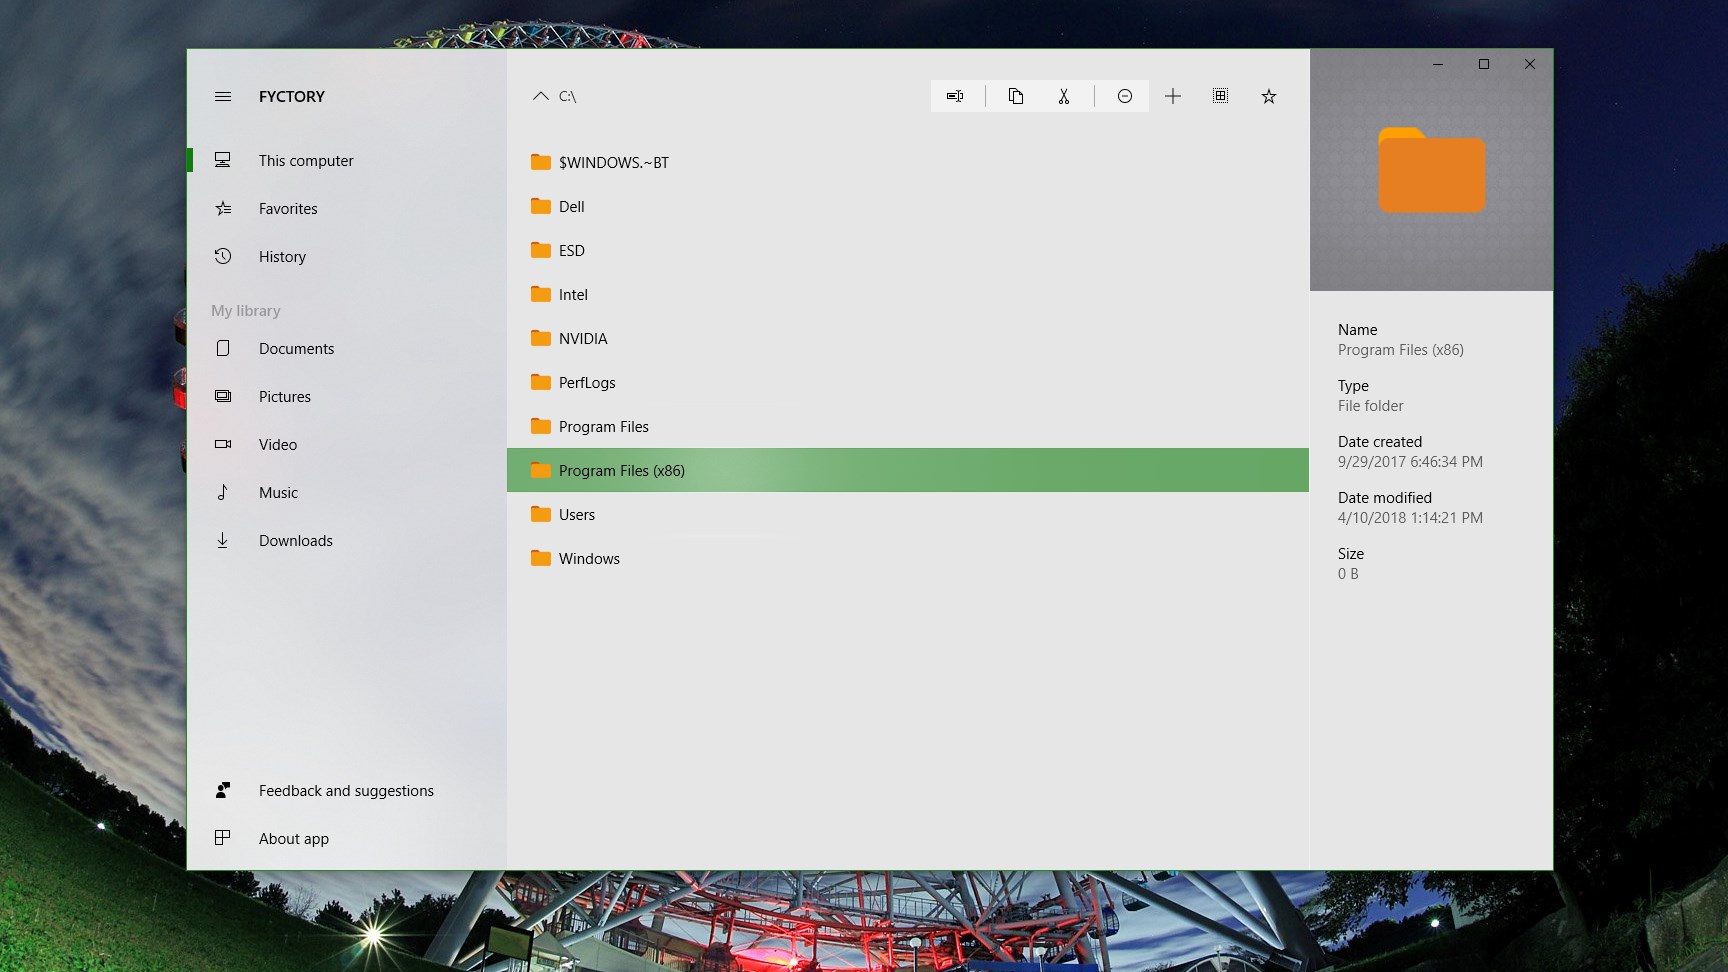Viewport: 1728px width, 972px height.
Task: Go to the Documents library
Action: tap(347, 348)
